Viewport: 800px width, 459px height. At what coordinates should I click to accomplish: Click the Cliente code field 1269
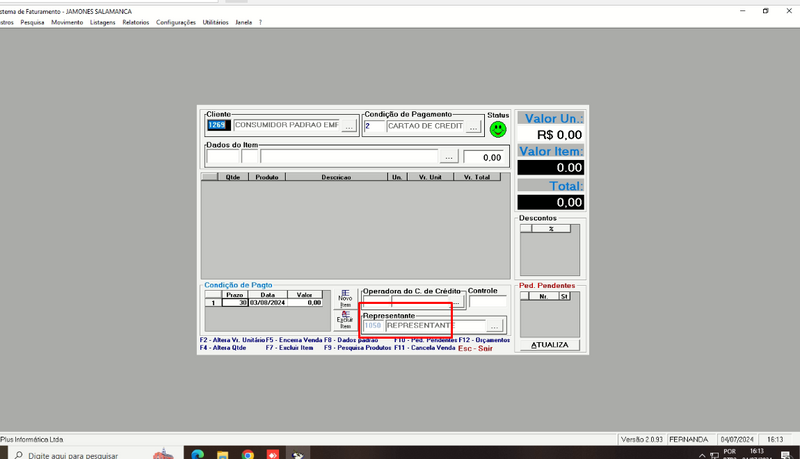point(219,125)
